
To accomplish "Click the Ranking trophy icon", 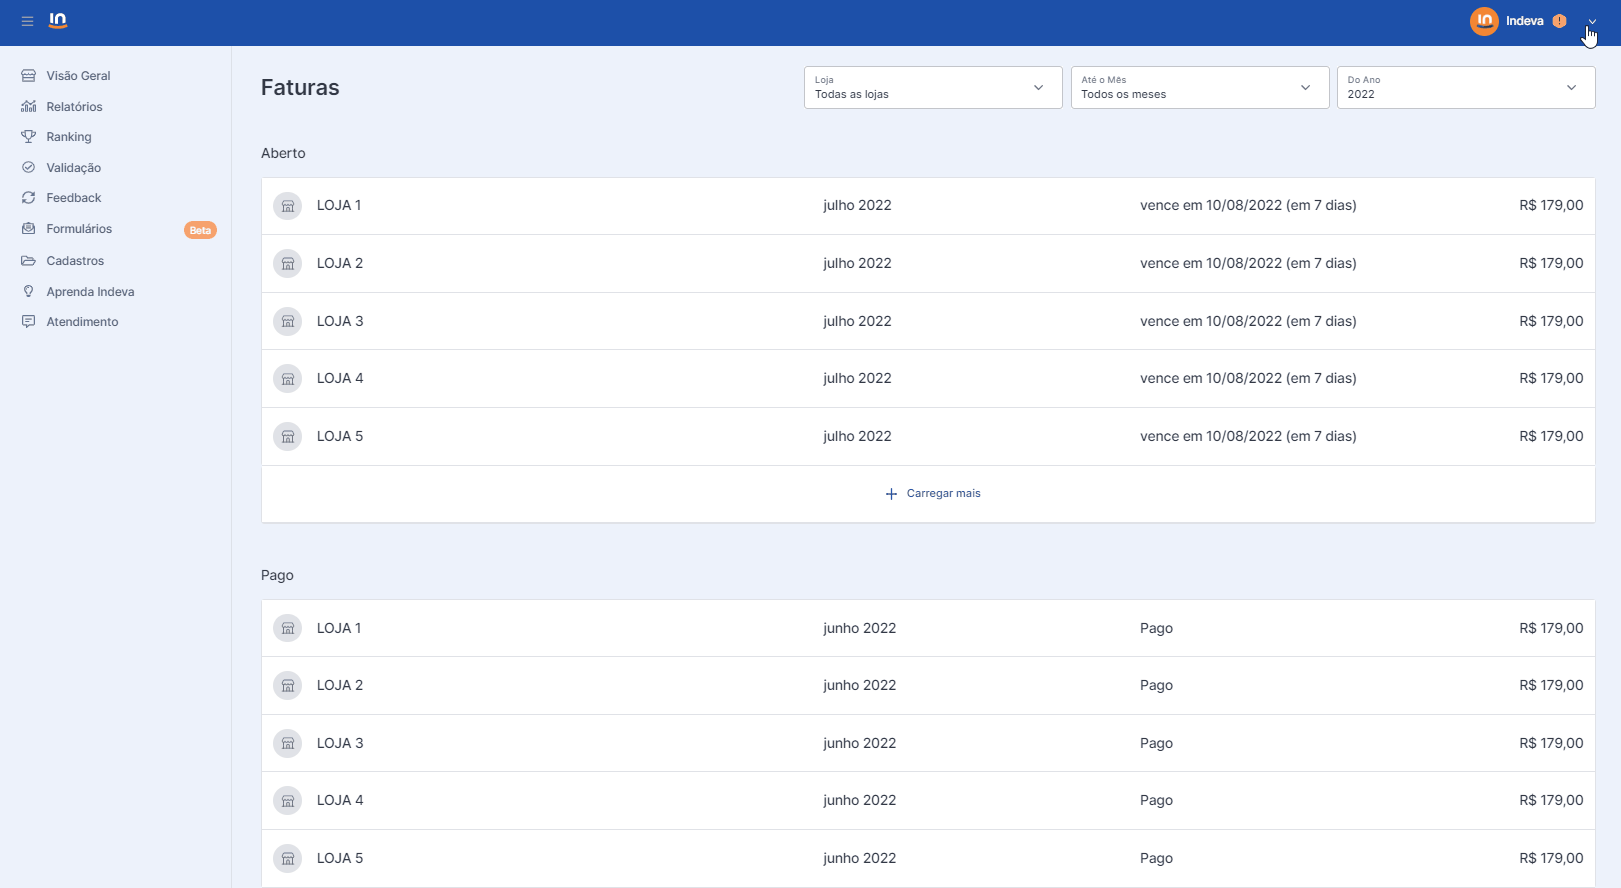I will pos(29,137).
